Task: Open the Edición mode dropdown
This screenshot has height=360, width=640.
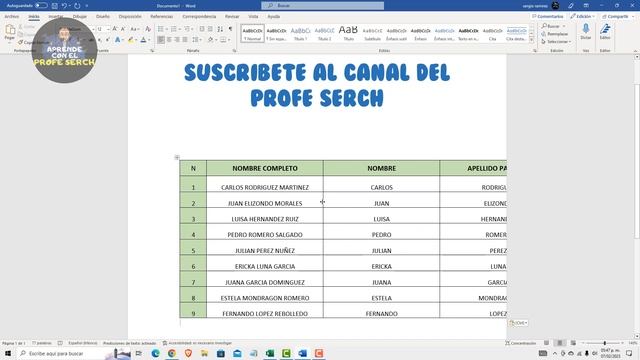Action: click(582, 16)
